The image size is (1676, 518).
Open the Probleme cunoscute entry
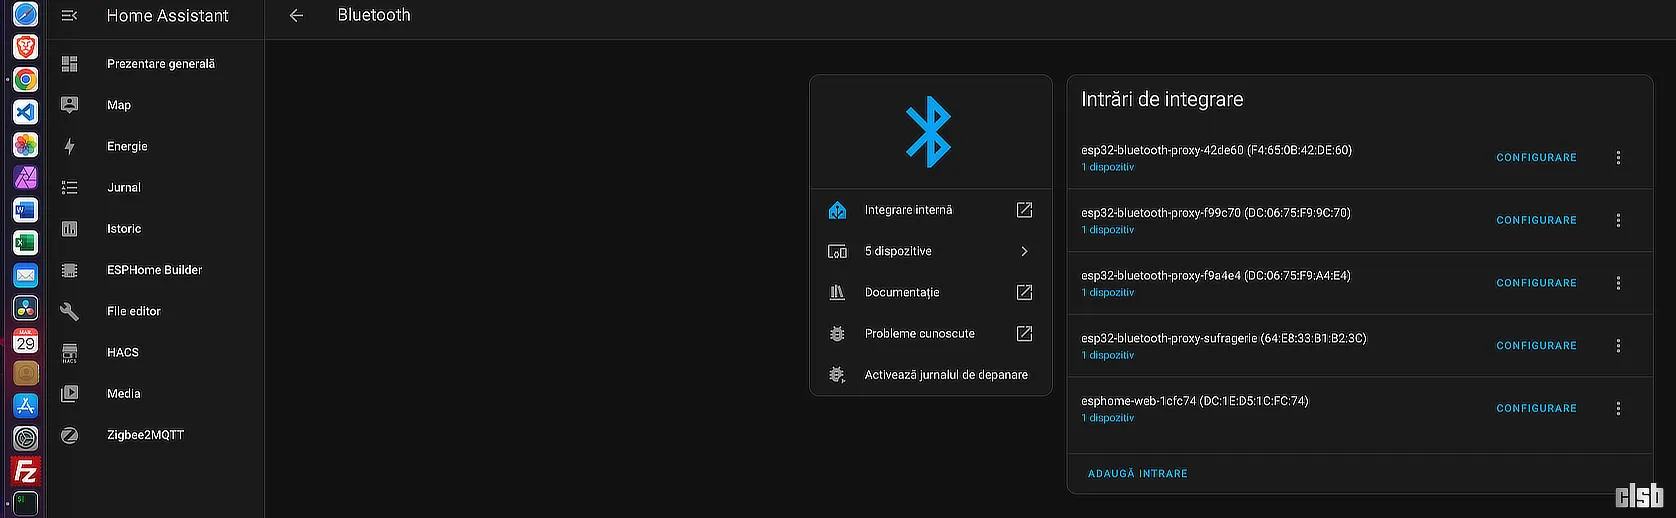click(x=930, y=334)
